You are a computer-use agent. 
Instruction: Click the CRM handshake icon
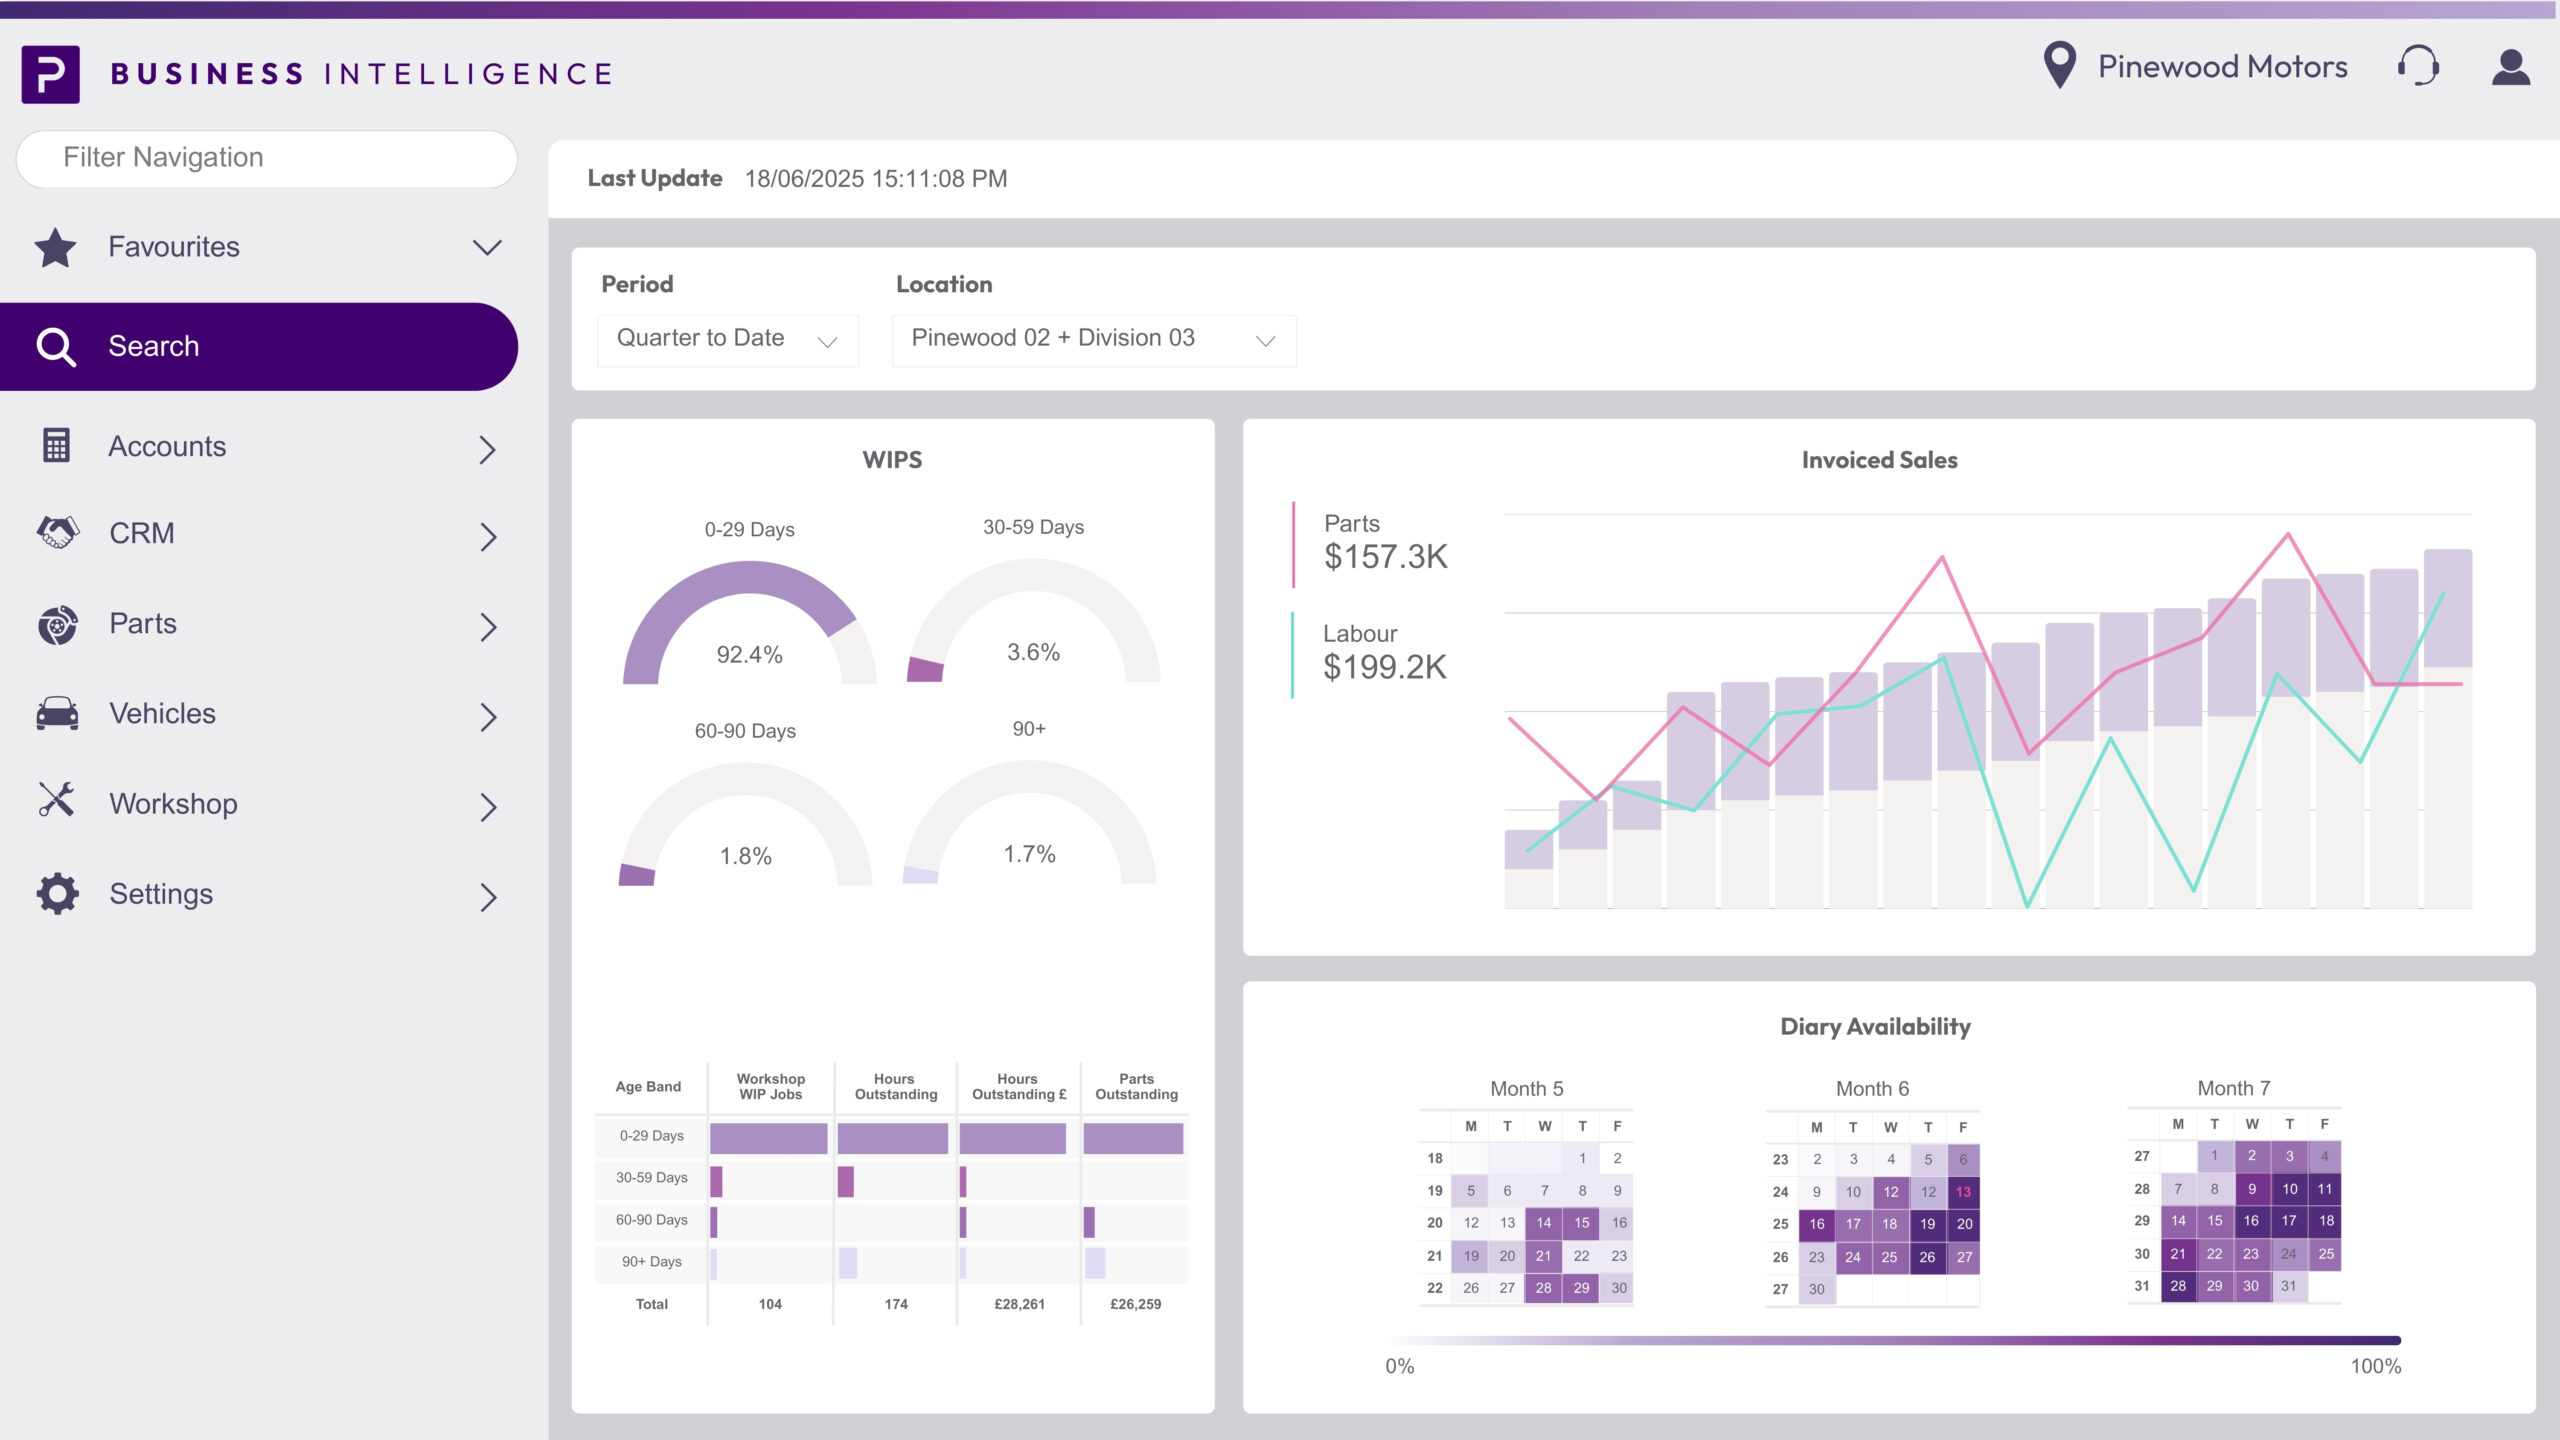(x=58, y=532)
